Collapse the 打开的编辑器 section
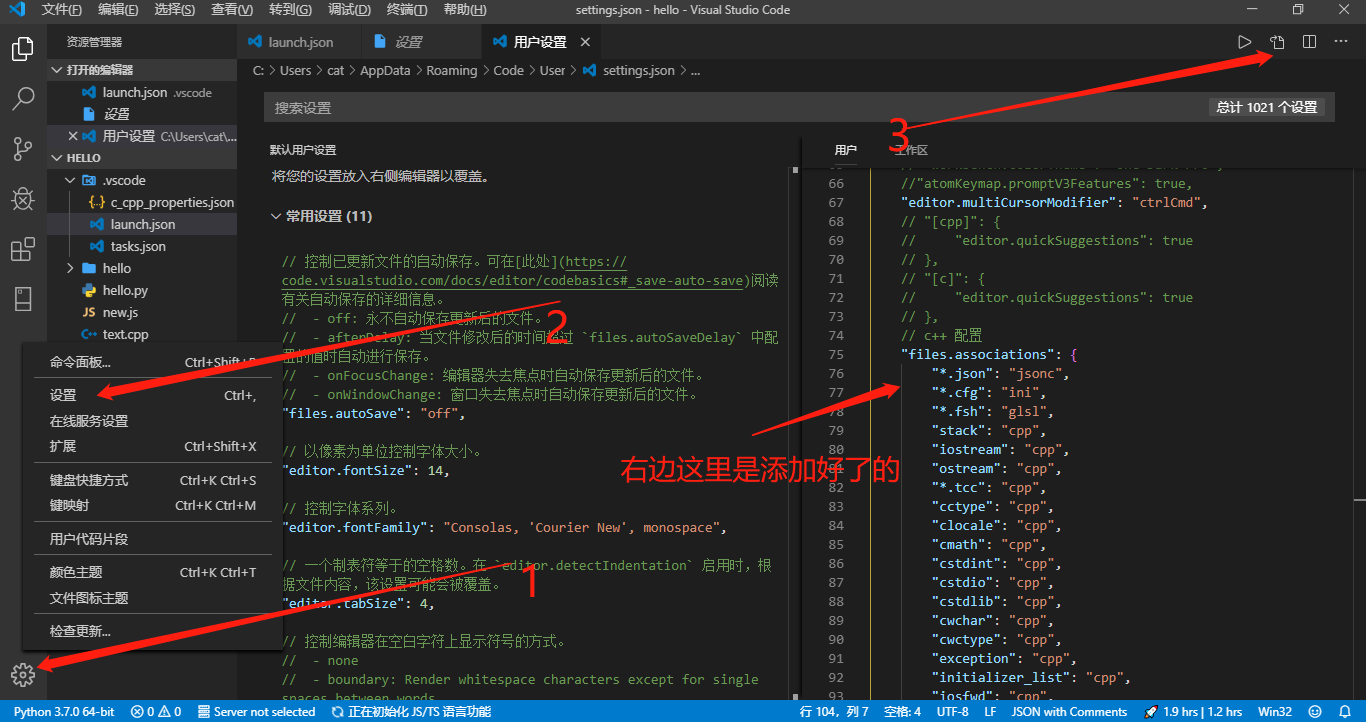Viewport: 1366px width, 722px height. [142, 70]
